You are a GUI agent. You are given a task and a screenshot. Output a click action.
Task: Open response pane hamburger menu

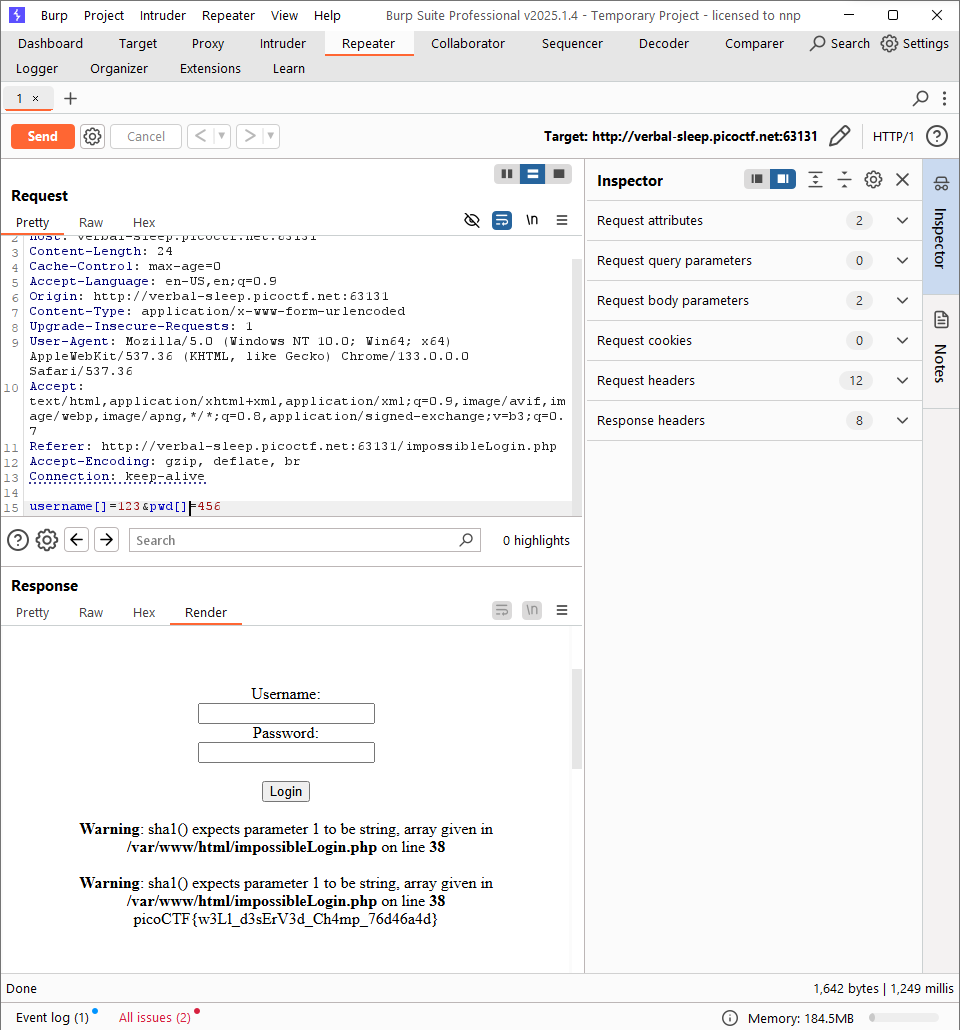click(562, 610)
